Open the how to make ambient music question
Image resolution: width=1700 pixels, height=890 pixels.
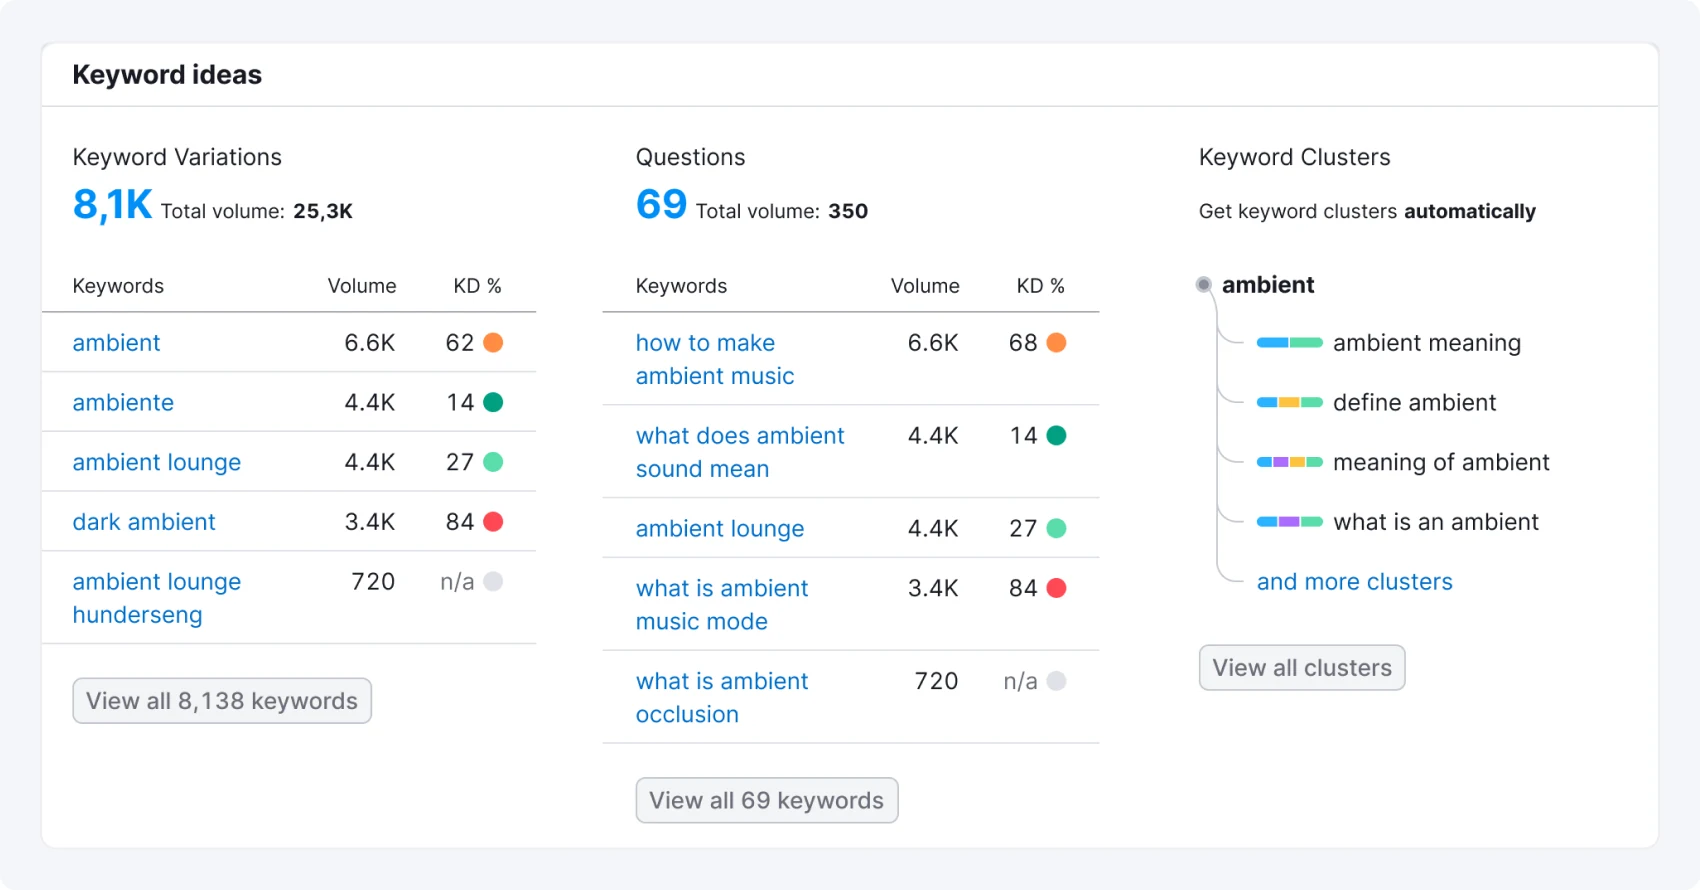point(715,359)
